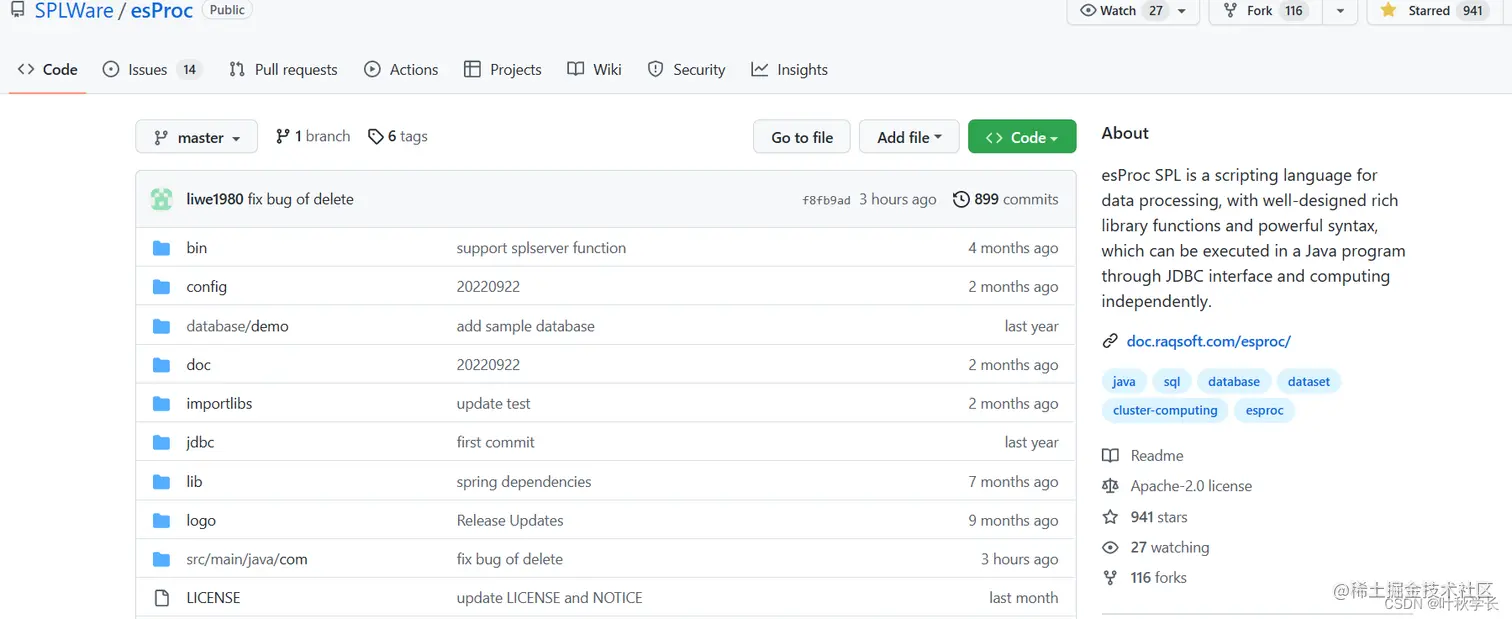
Task: Open commit hash f8fb9ad
Action: (826, 200)
